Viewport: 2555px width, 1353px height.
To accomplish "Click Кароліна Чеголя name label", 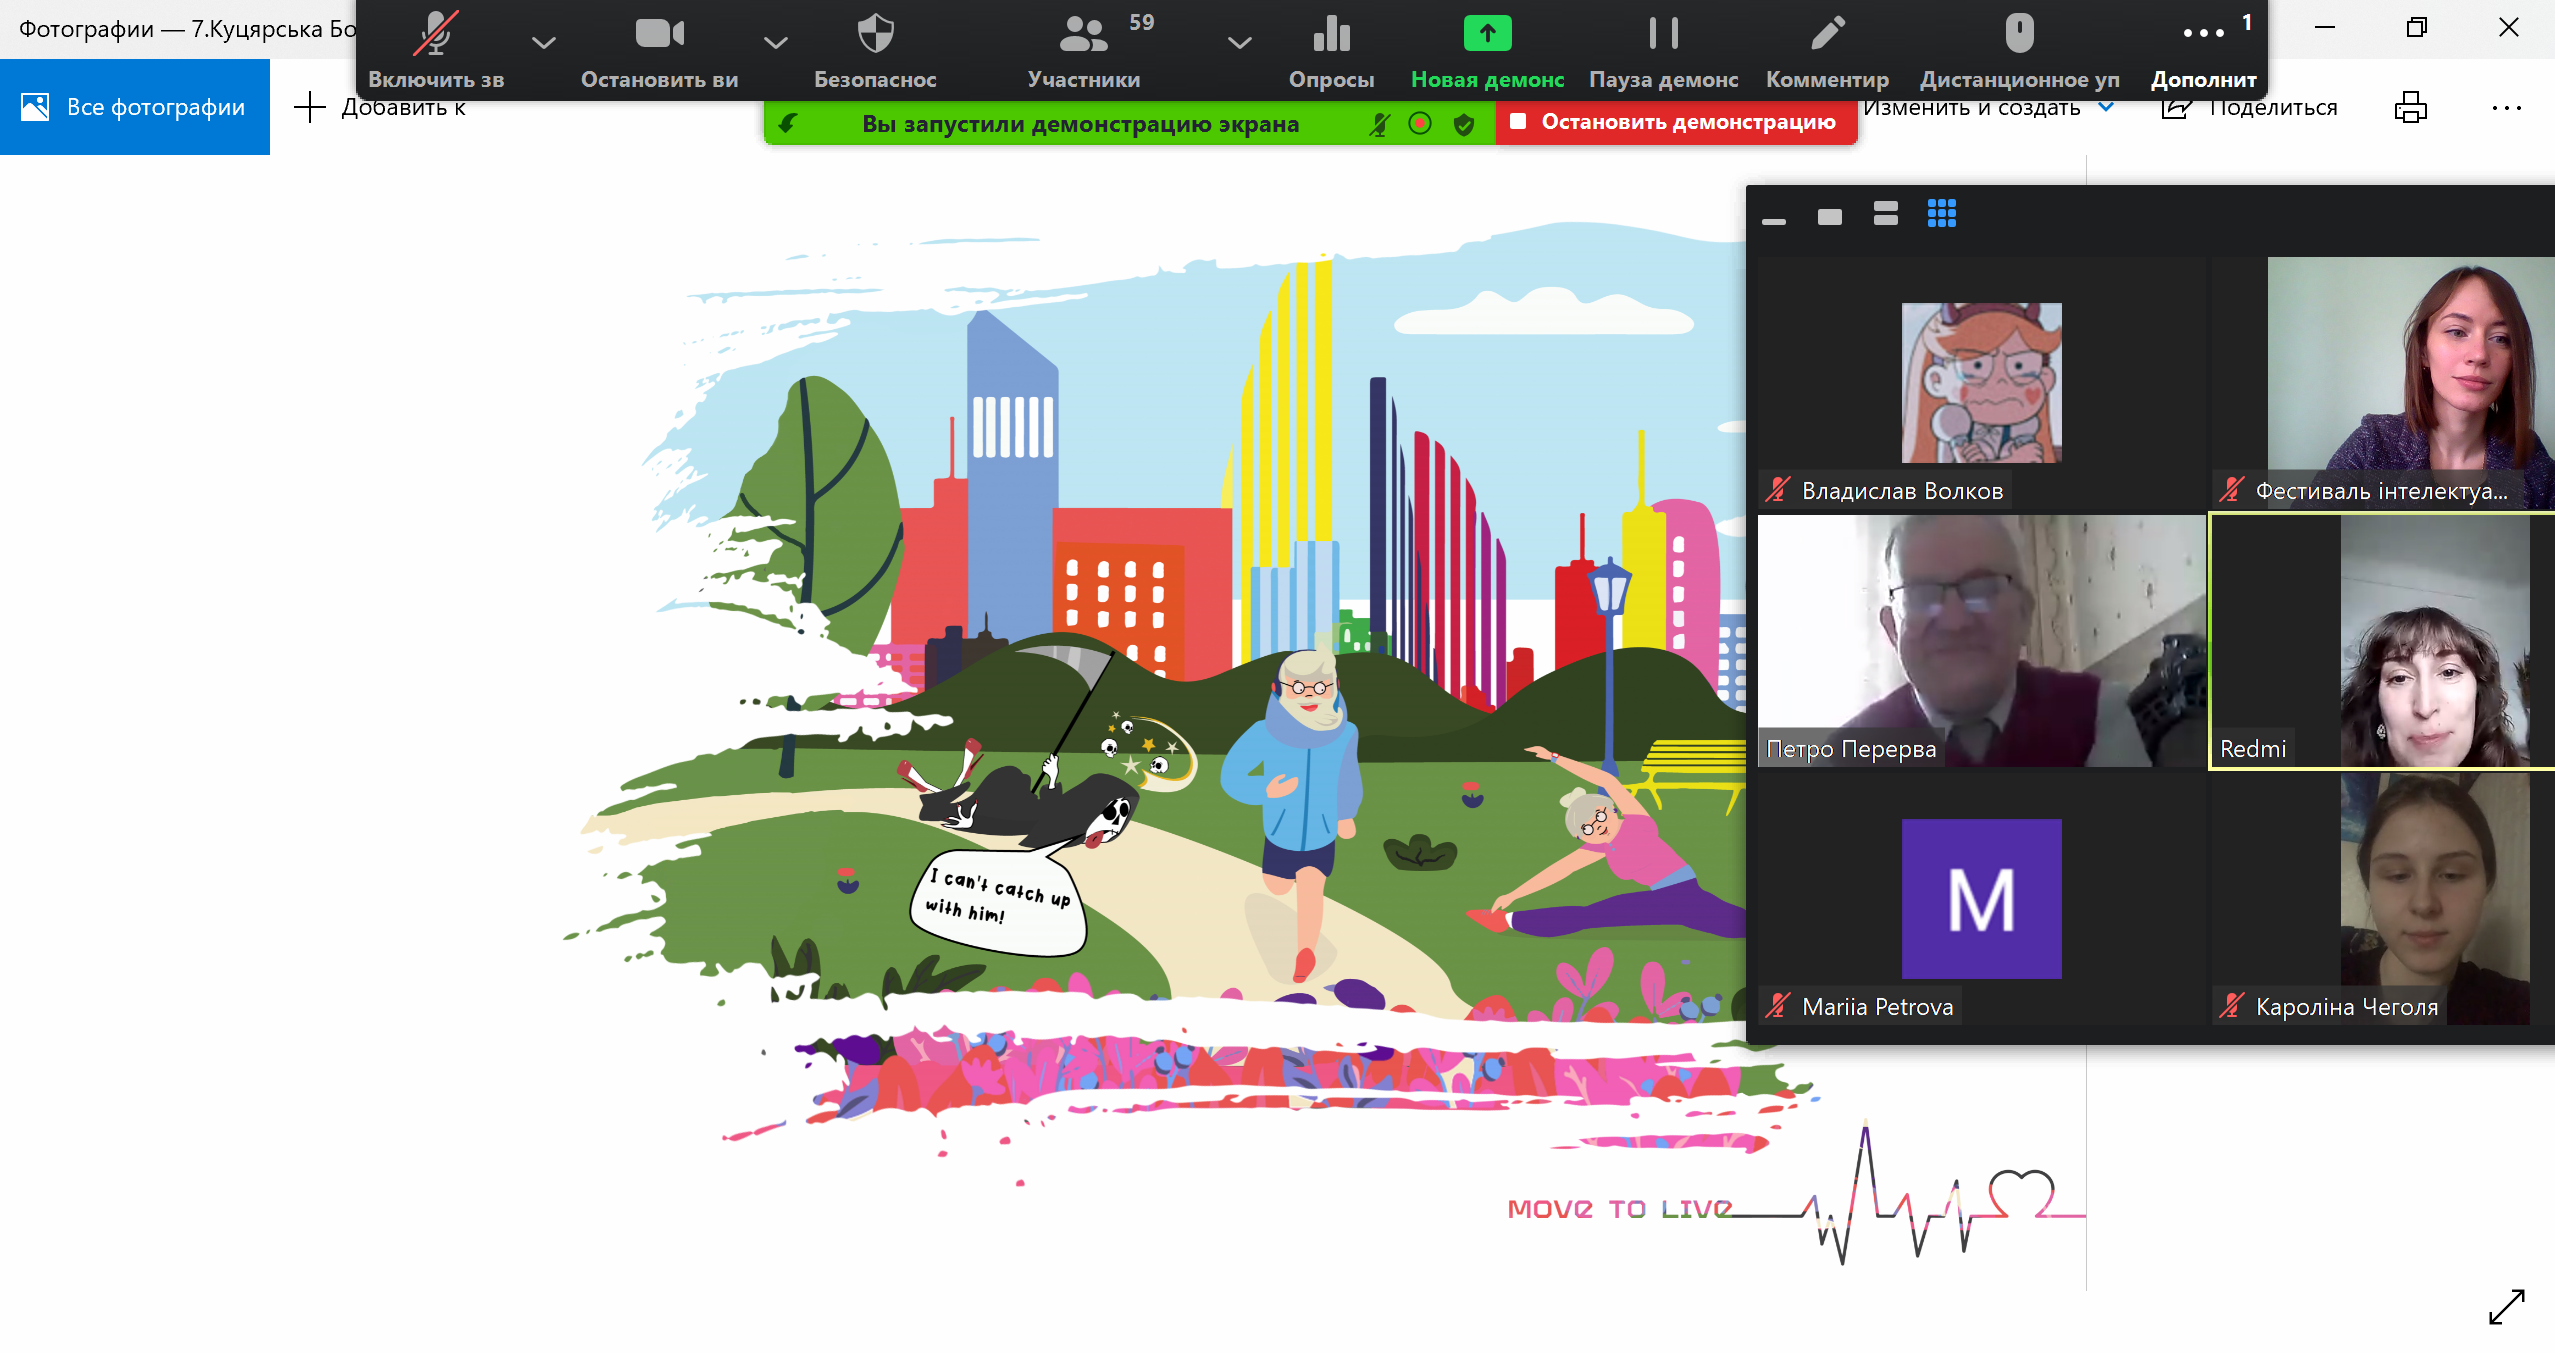I will [2346, 1006].
